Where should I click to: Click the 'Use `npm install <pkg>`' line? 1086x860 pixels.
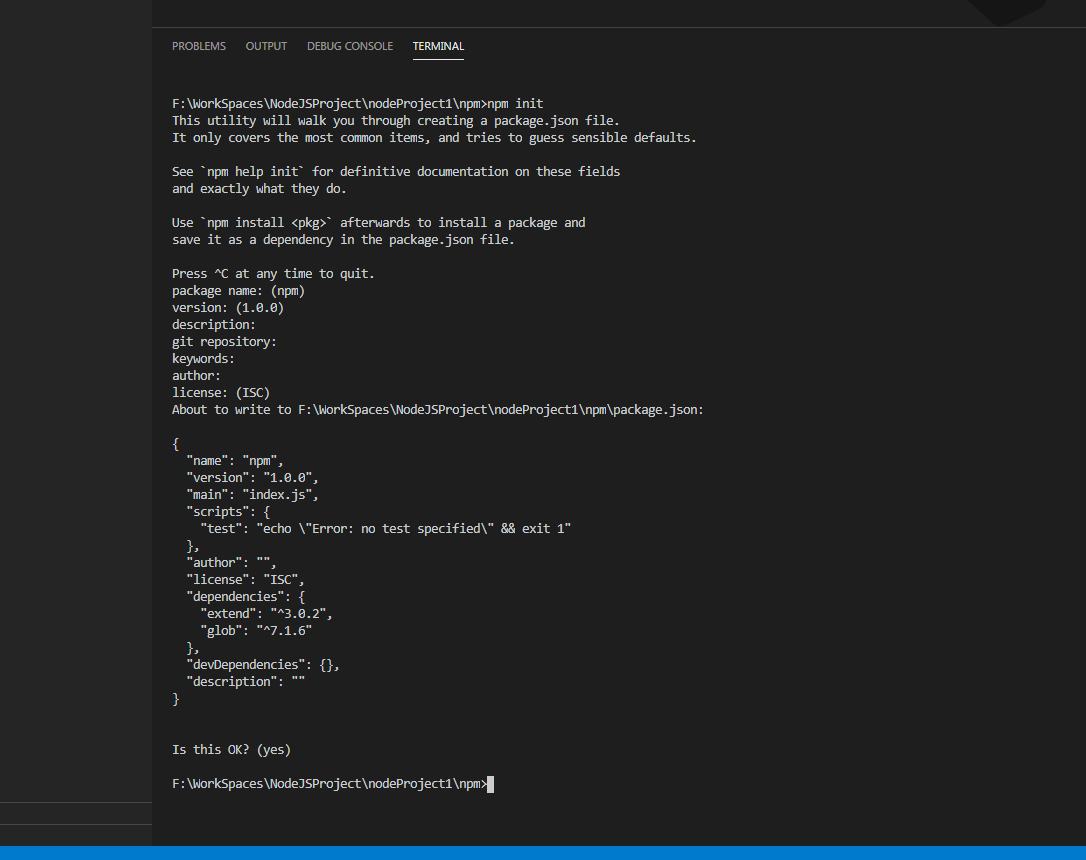pos(379,223)
